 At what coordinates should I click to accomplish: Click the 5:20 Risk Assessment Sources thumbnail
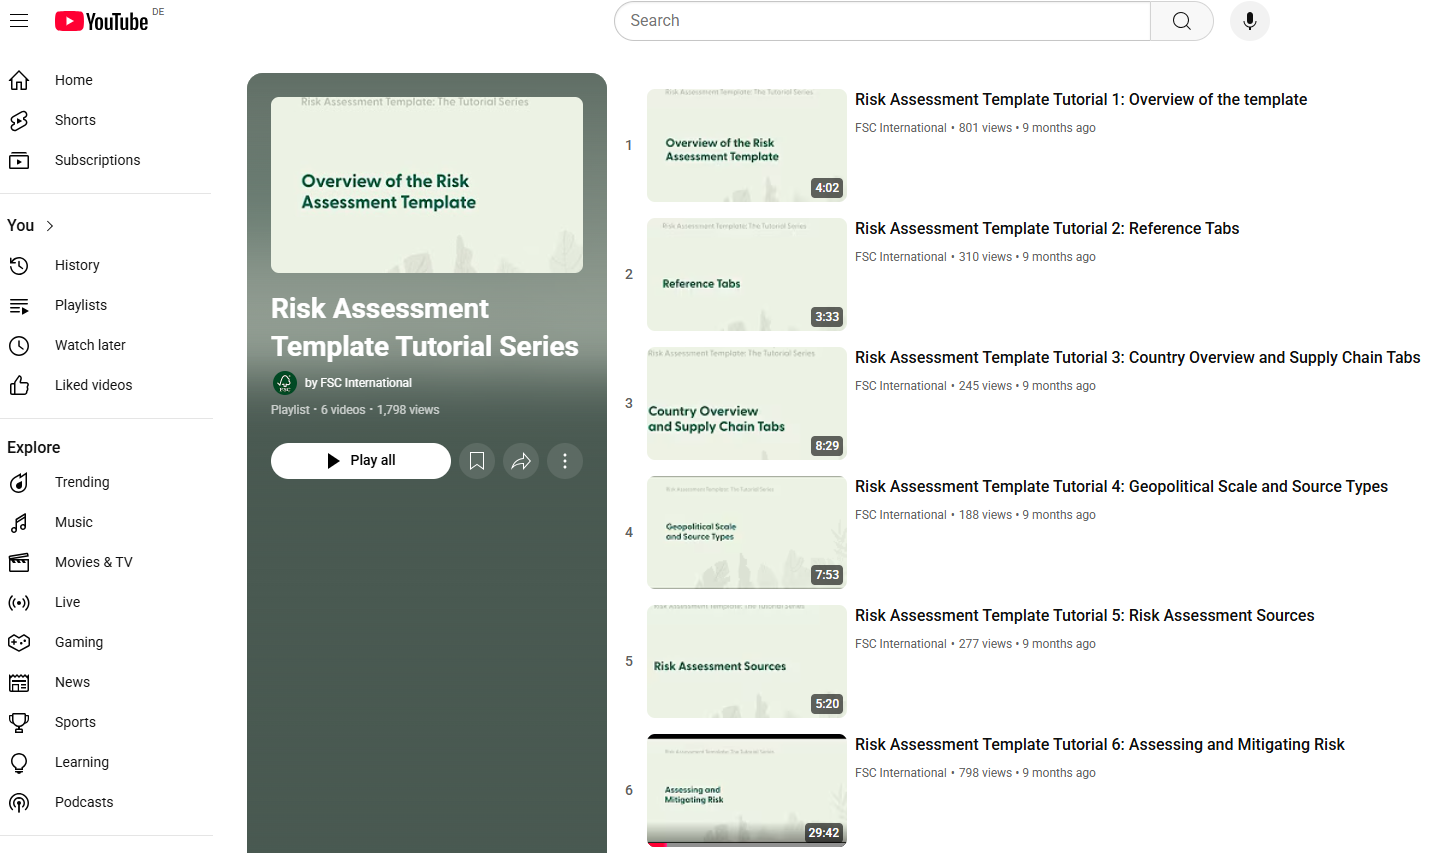(x=747, y=662)
